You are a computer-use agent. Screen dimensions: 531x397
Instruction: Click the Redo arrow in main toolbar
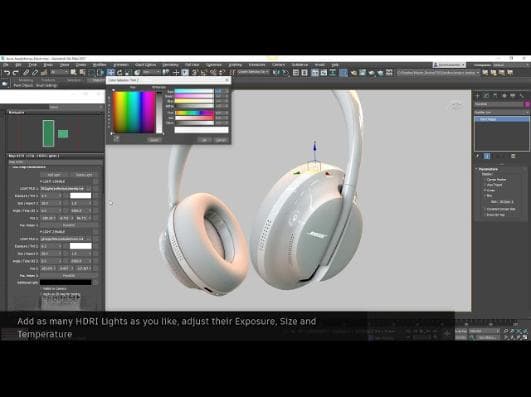coord(16,72)
